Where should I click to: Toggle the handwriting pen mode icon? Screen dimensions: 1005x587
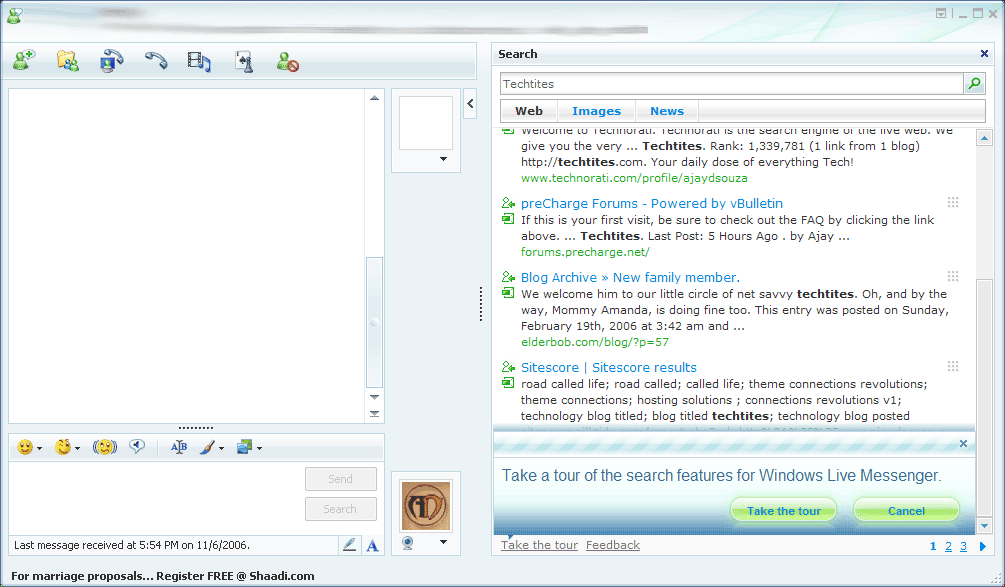349,545
